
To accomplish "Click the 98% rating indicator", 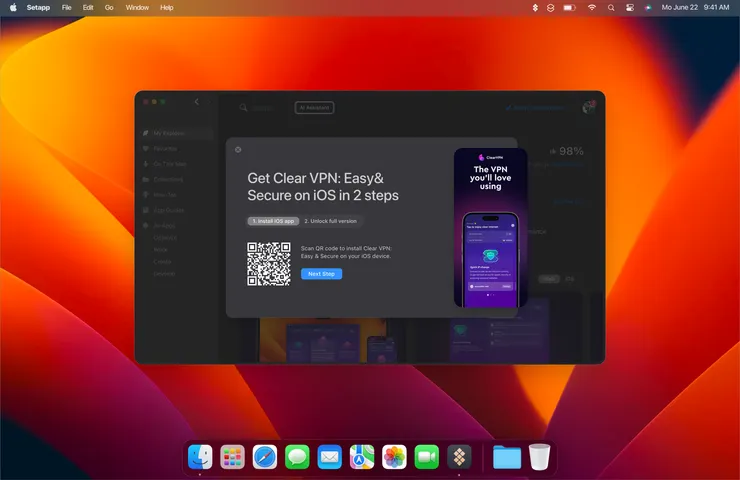I will [566, 151].
